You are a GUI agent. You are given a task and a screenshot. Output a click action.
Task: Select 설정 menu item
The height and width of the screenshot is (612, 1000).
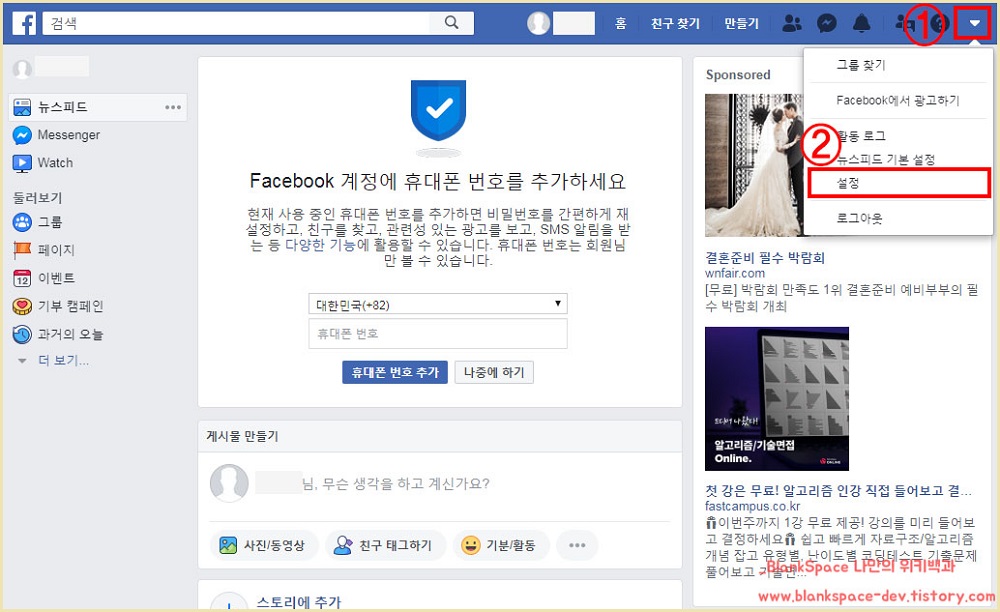tap(898, 183)
